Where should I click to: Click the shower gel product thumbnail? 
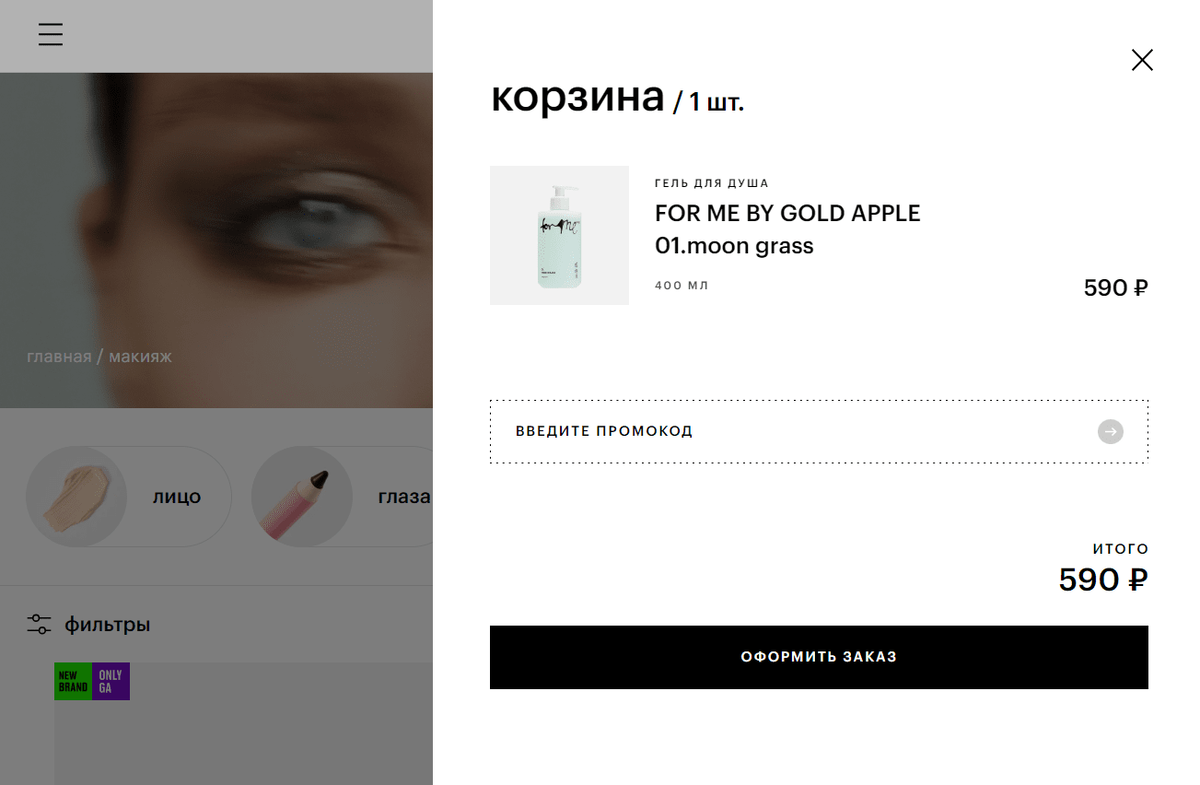pyautogui.click(x=559, y=235)
